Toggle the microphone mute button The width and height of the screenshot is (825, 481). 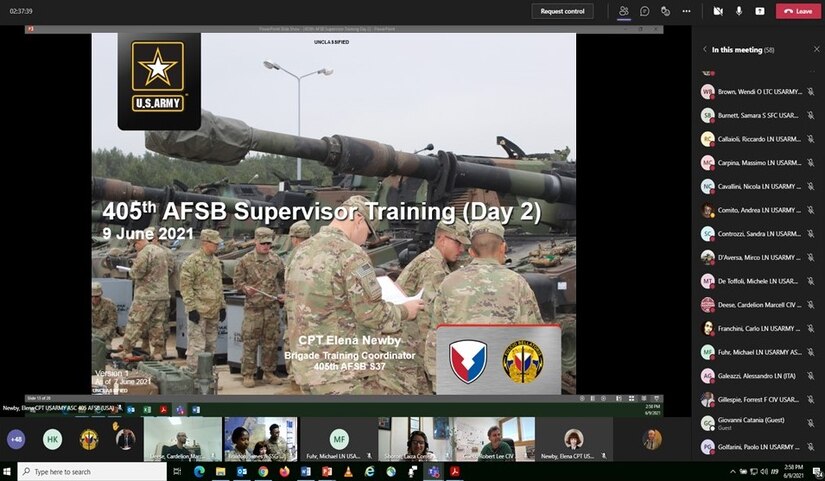(x=740, y=11)
